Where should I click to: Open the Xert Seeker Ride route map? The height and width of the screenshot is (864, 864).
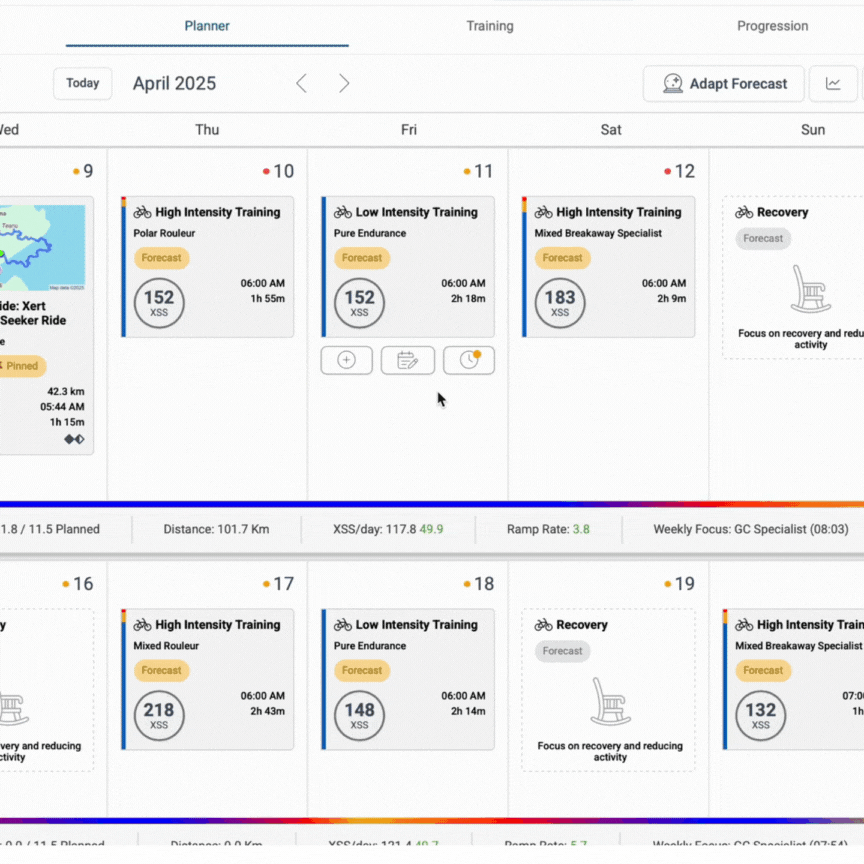click(42, 248)
